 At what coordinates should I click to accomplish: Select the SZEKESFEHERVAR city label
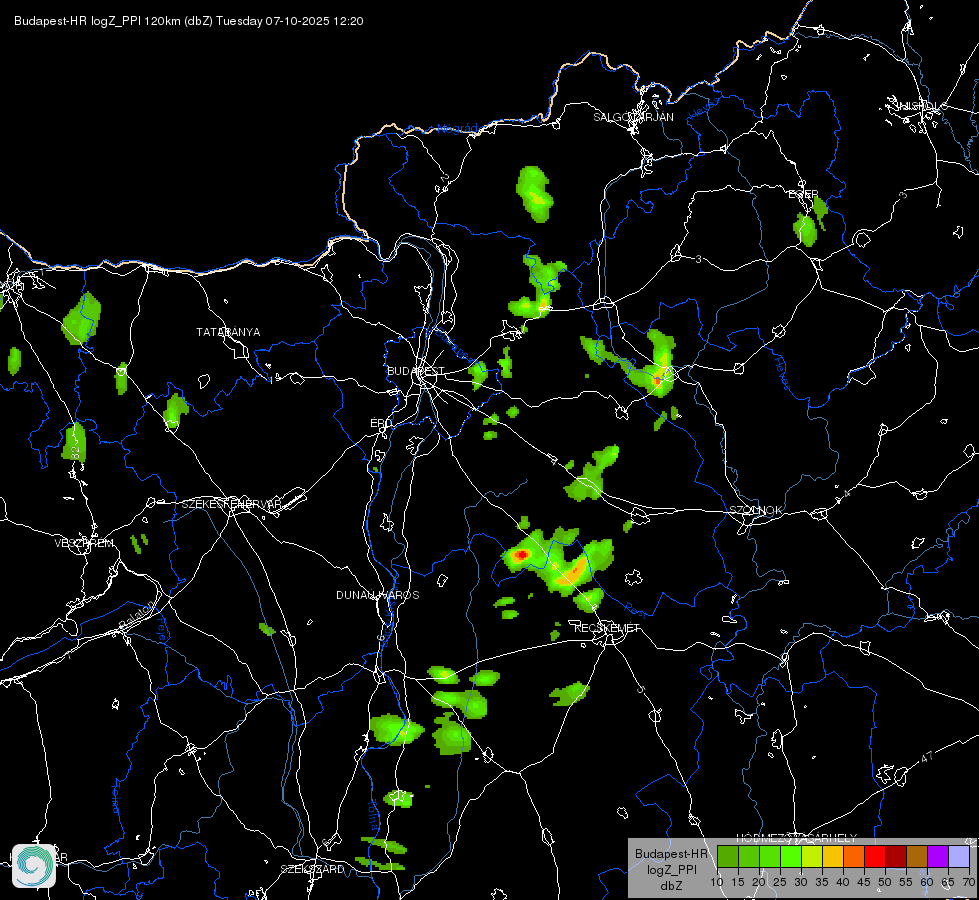[231, 504]
